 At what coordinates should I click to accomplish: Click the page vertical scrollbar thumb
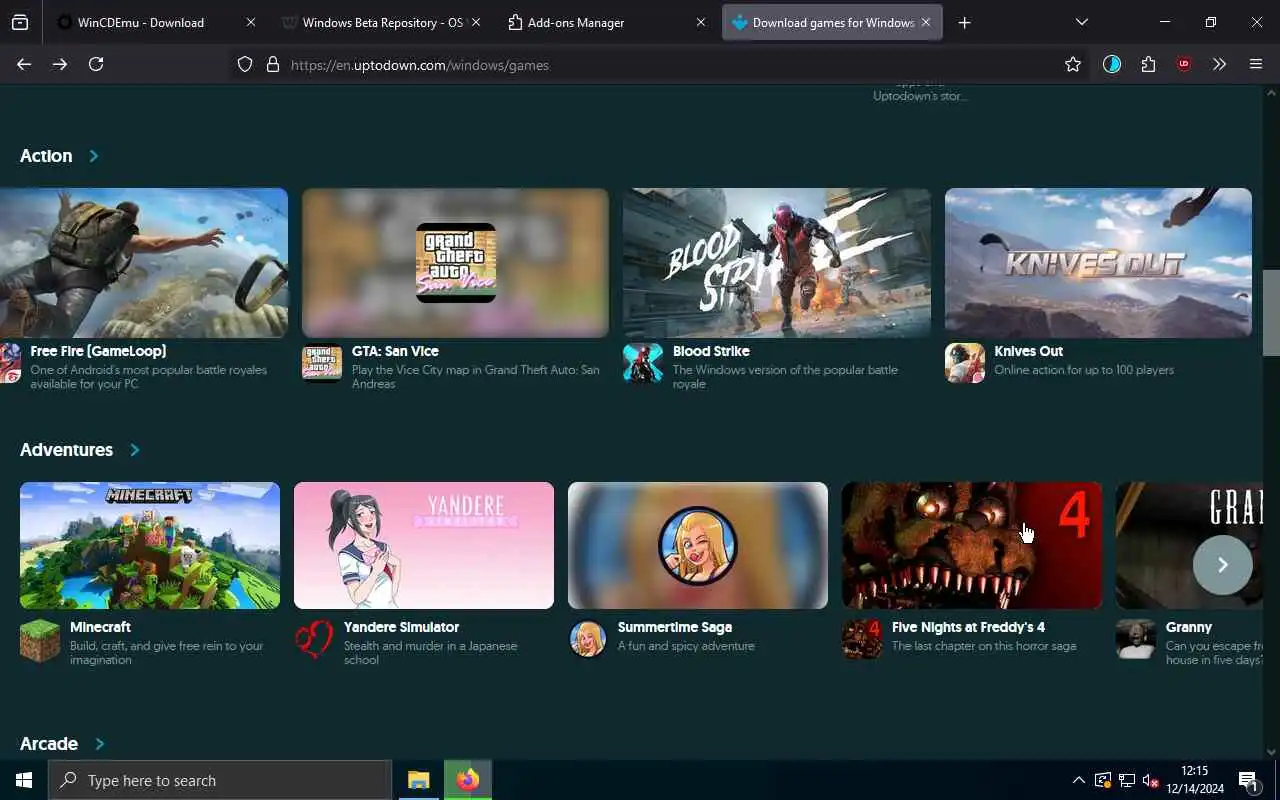click(x=1271, y=312)
